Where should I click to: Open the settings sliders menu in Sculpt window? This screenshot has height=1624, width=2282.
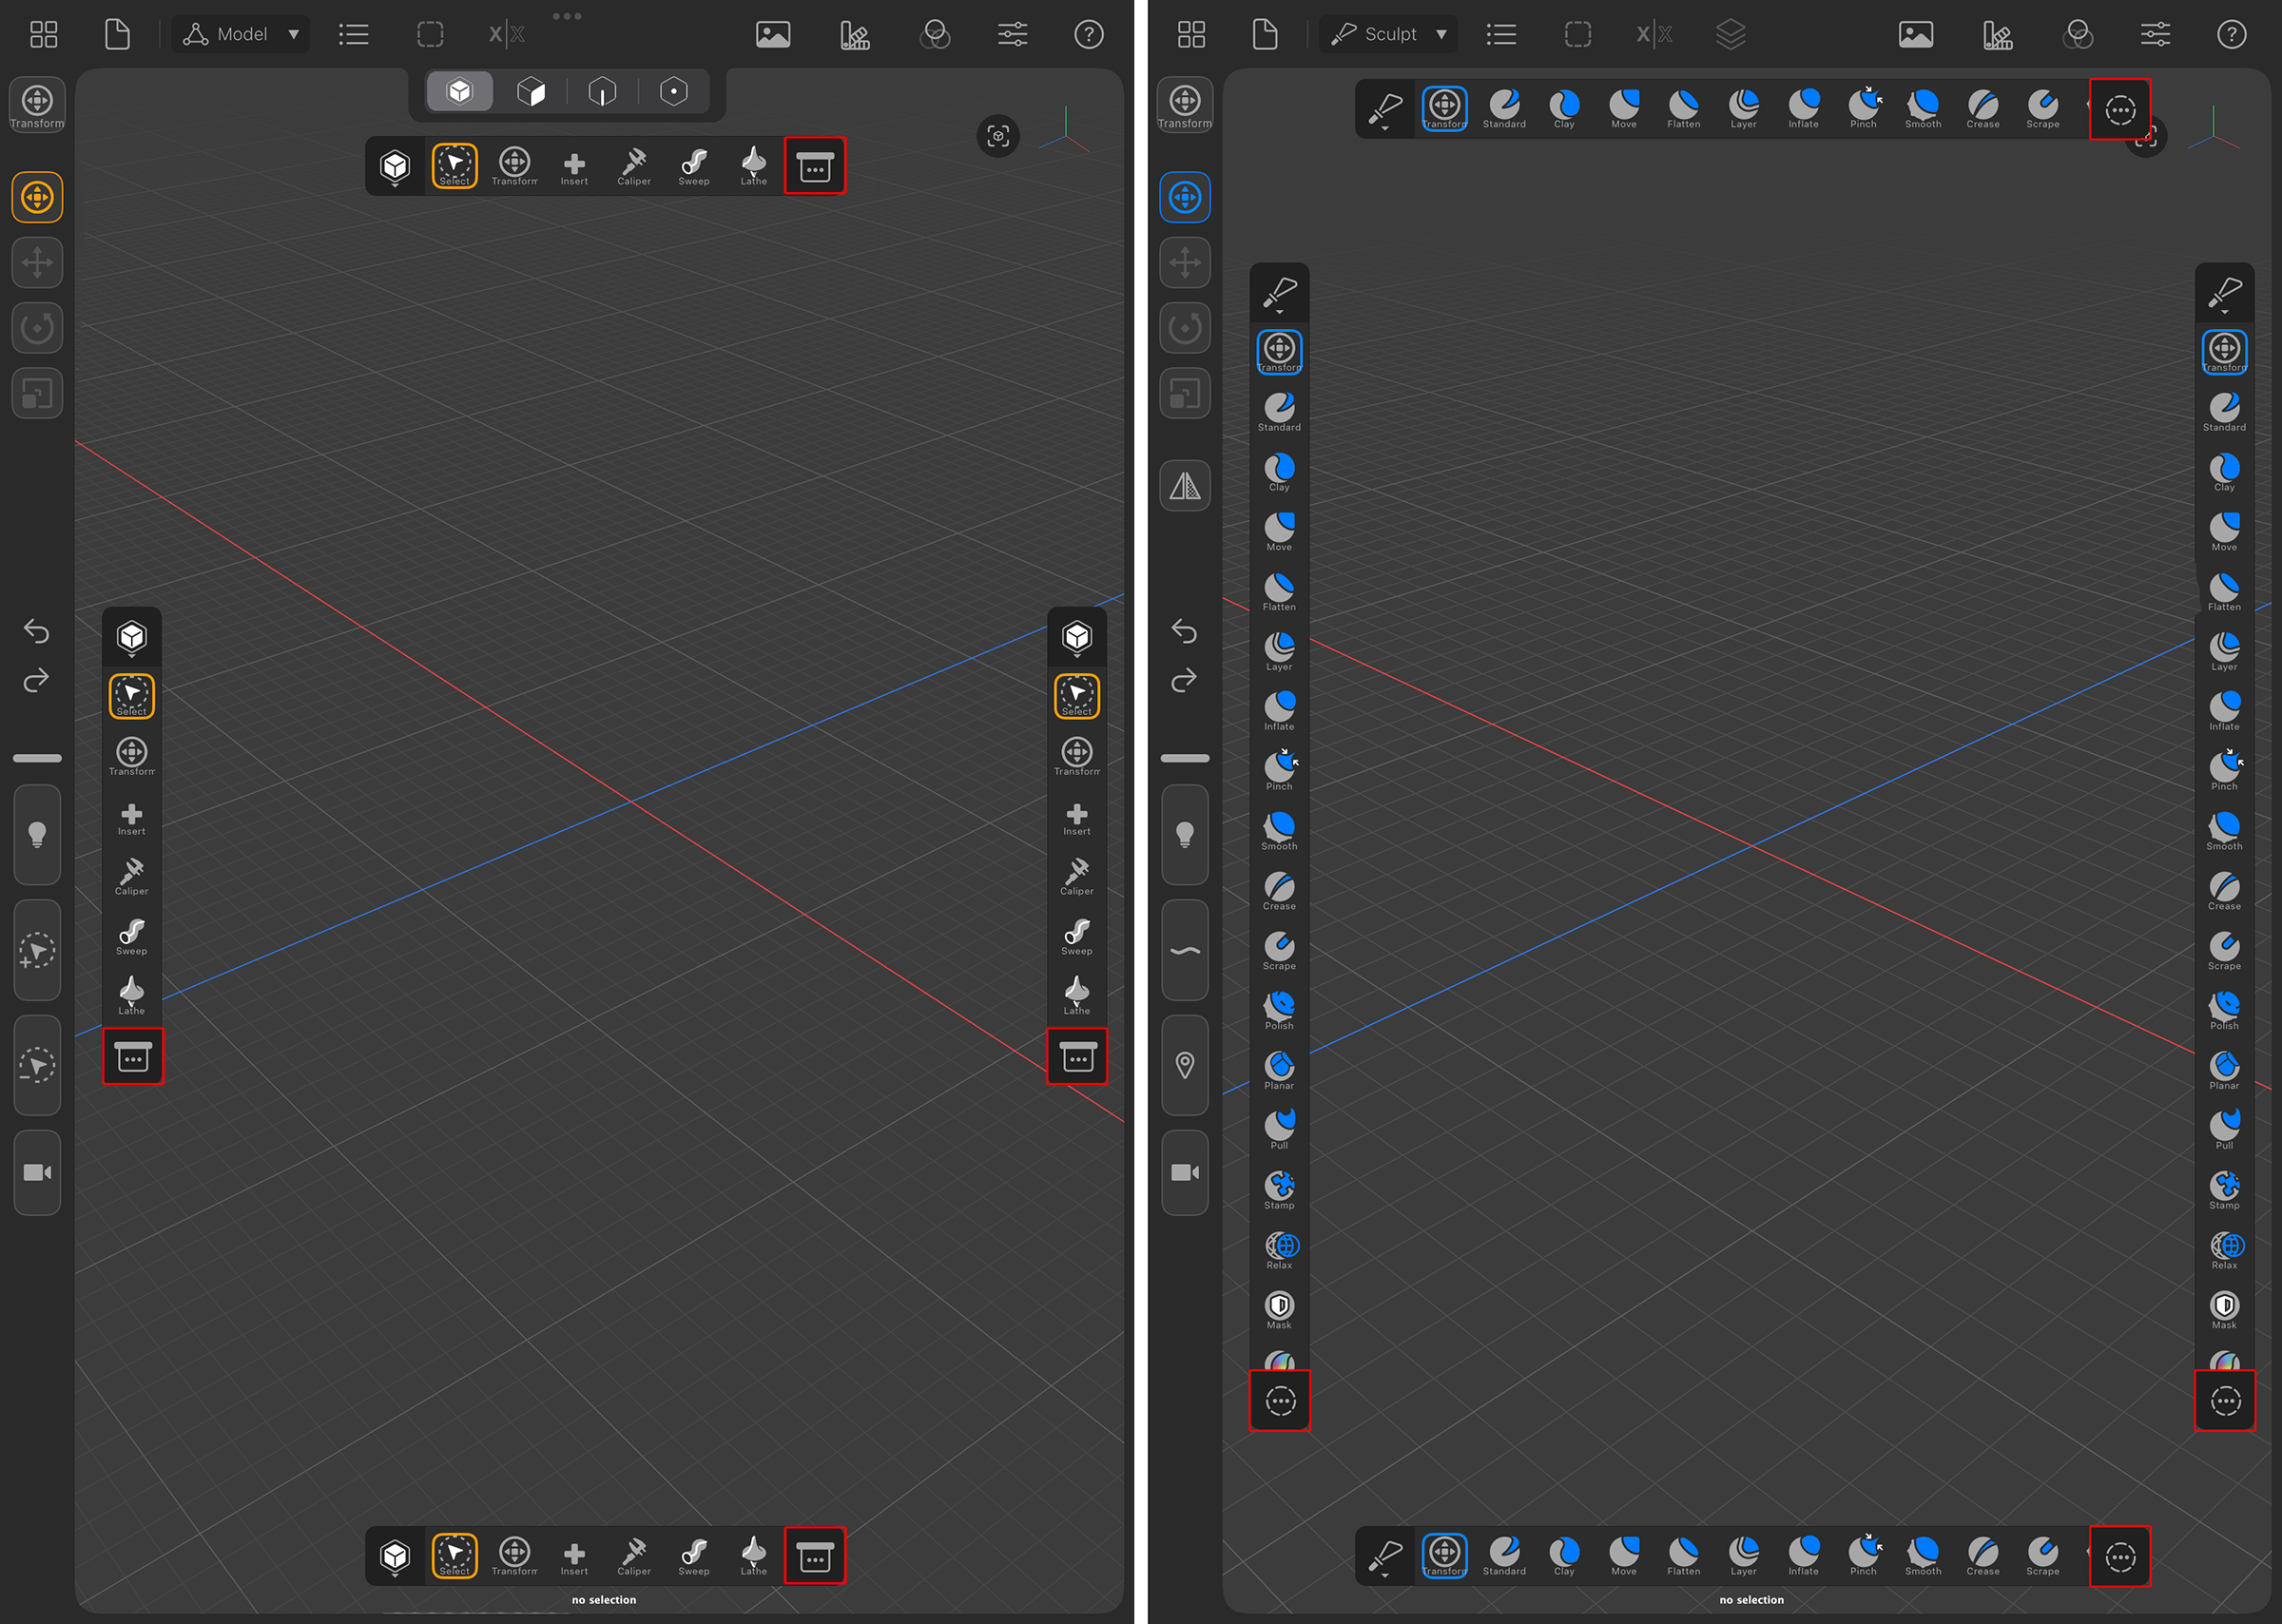(x=2155, y=35)
